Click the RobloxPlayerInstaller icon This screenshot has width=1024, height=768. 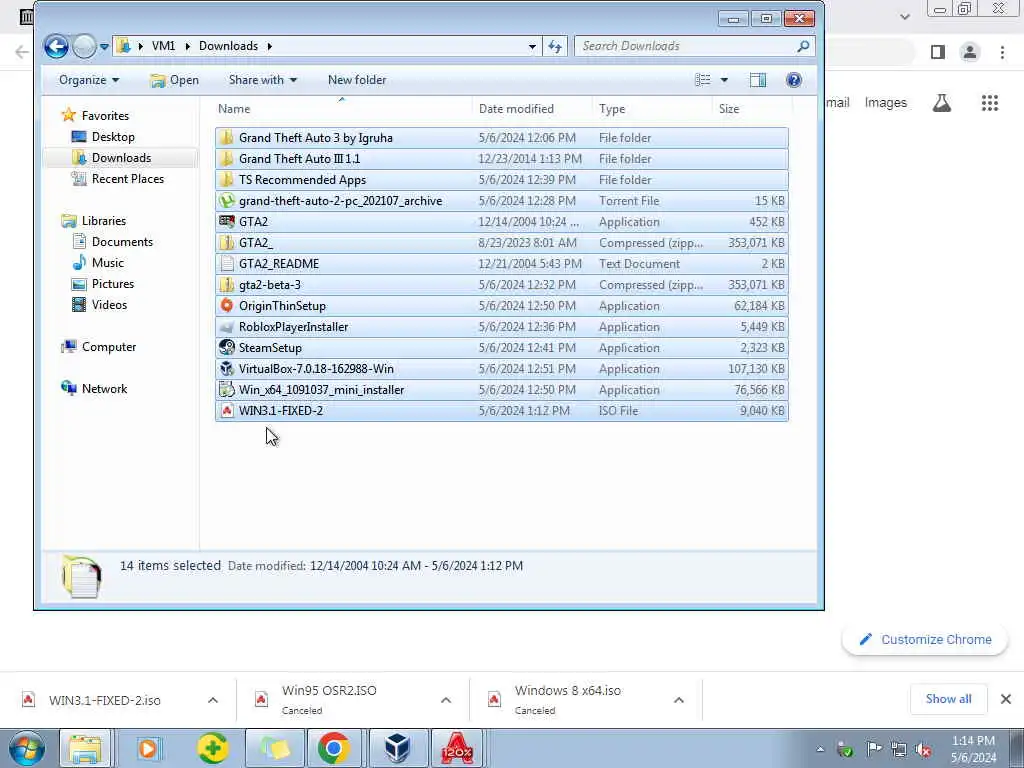point(227,327)
